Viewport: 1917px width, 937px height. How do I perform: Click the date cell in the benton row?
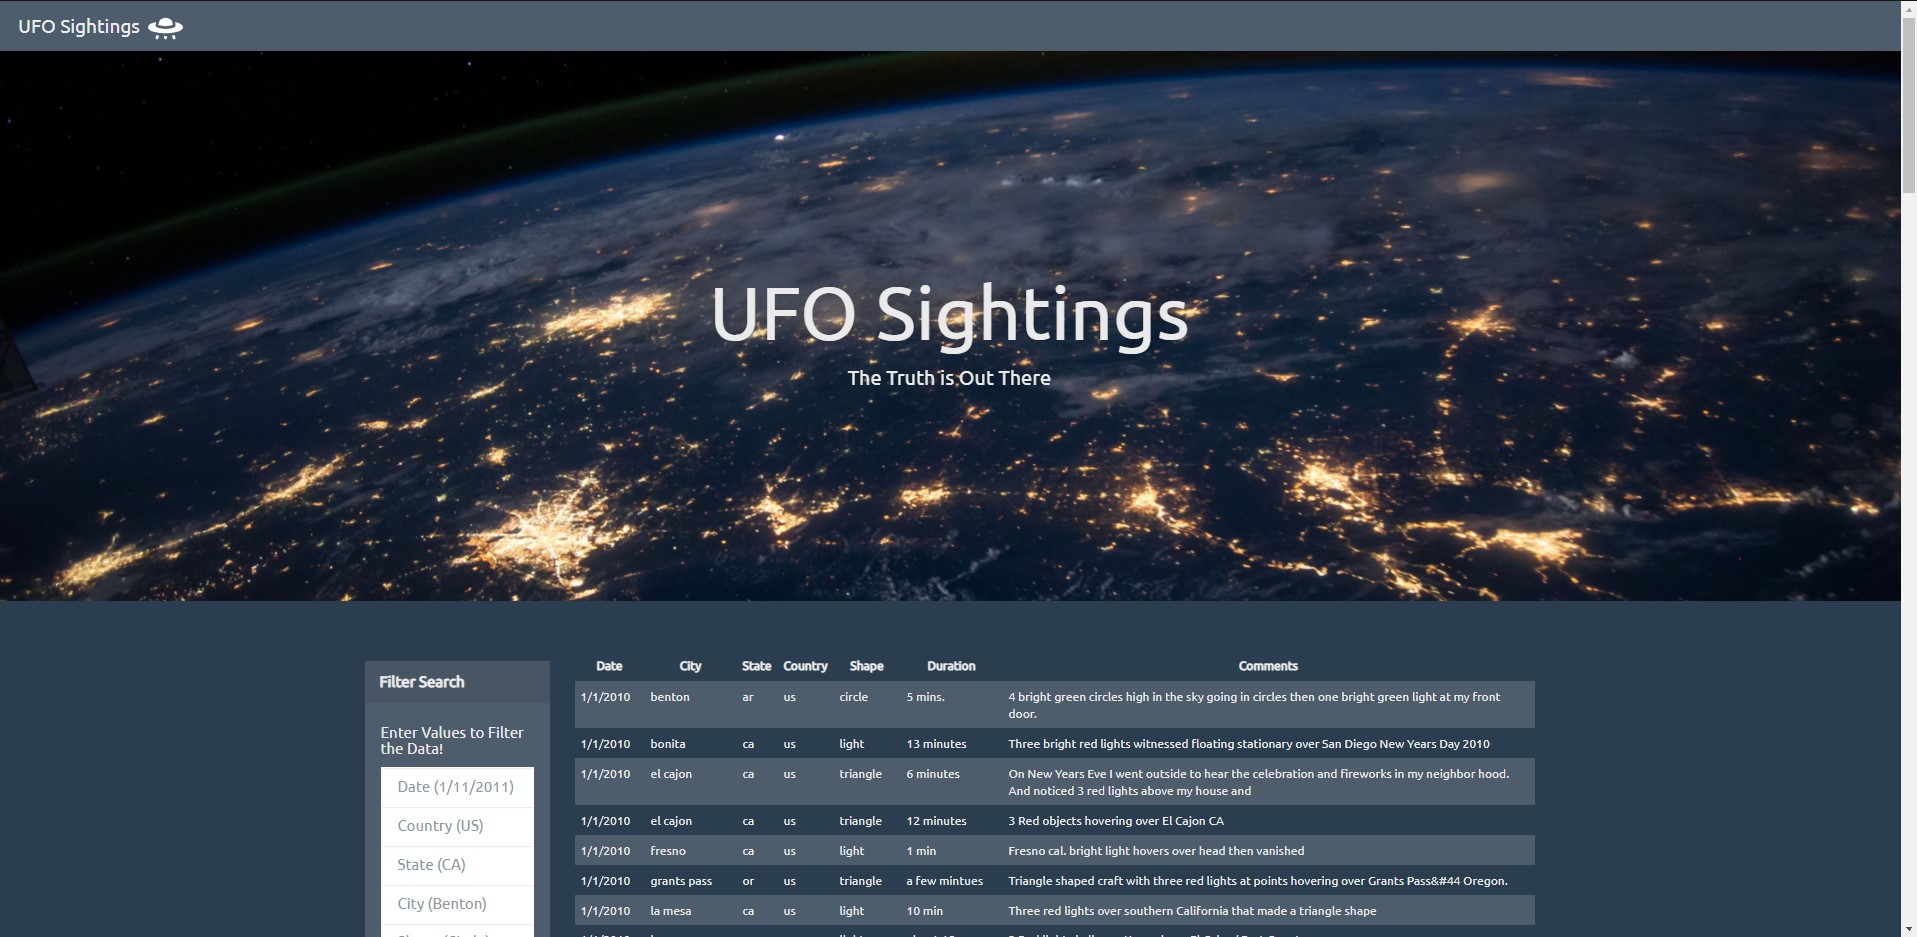point(606,697)
